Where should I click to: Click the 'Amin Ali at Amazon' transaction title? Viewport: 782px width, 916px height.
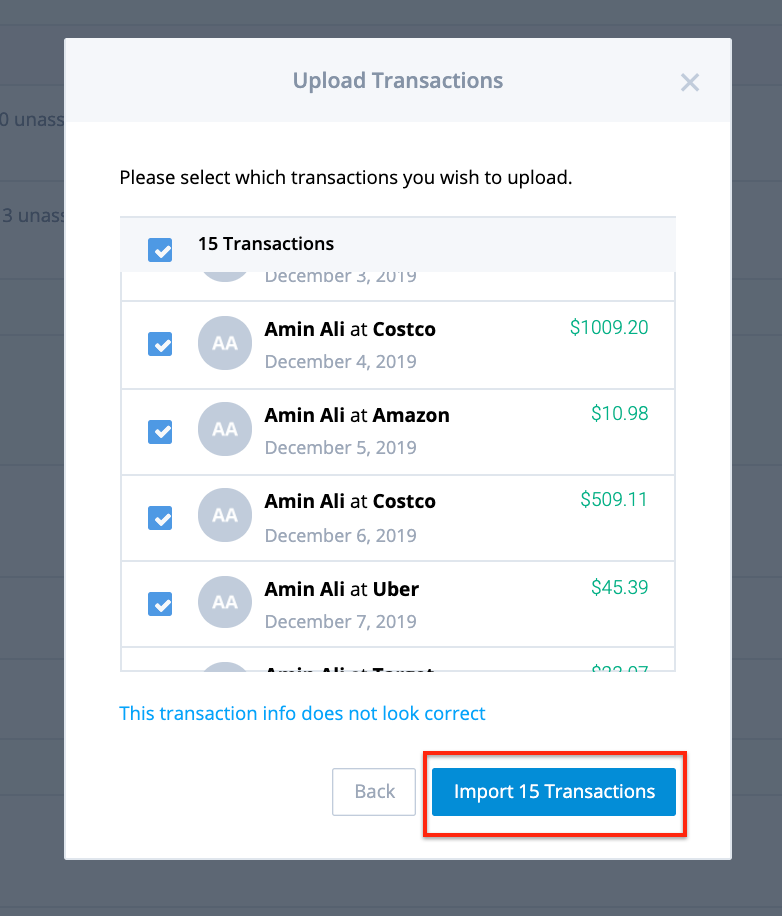tap(357, 415)
